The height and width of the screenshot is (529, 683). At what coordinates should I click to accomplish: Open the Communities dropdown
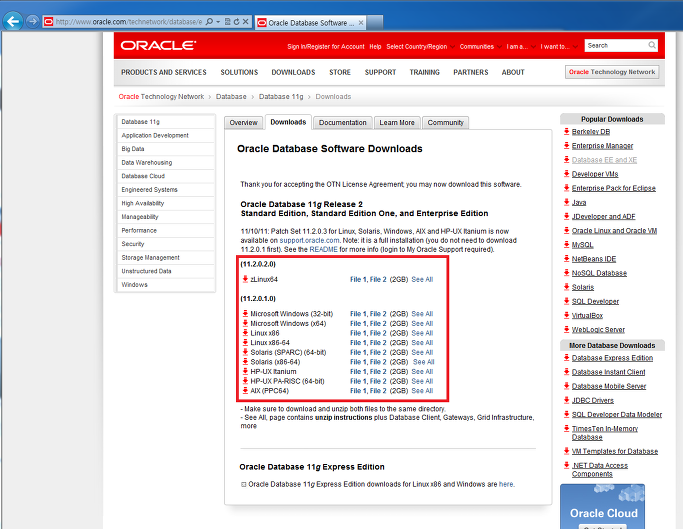pos(480,47)
